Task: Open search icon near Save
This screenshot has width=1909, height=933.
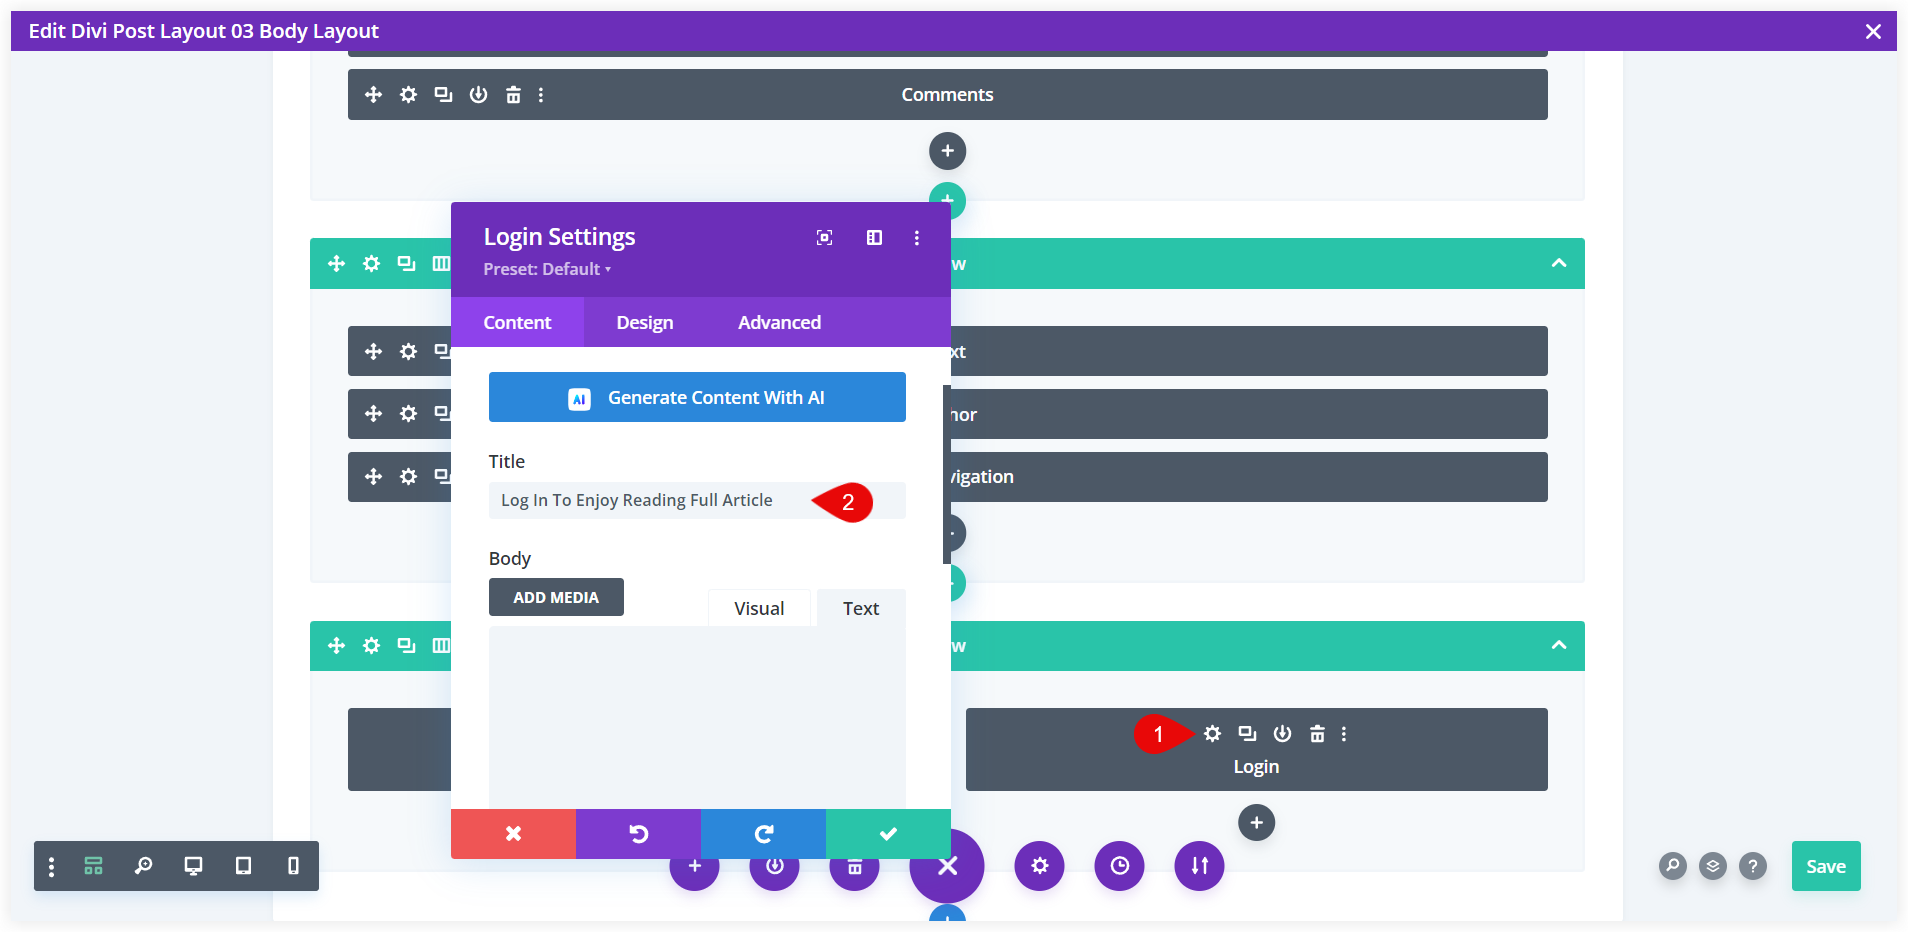Action: click(1672, 866)
